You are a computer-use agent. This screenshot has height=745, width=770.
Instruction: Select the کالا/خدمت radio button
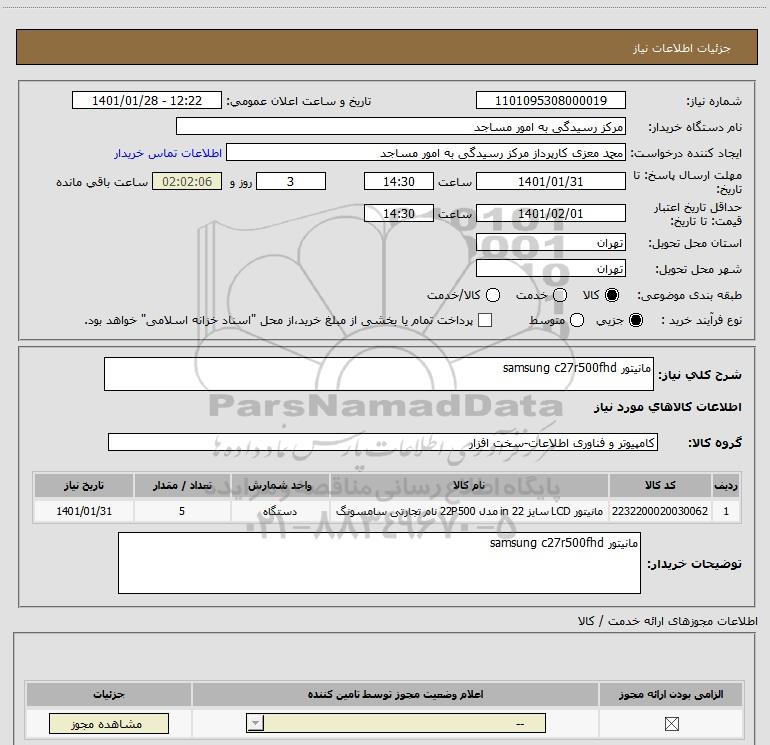point(493,295)
